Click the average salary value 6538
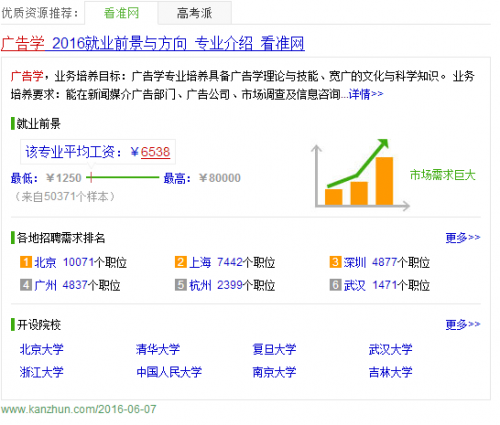 (155, 152)
